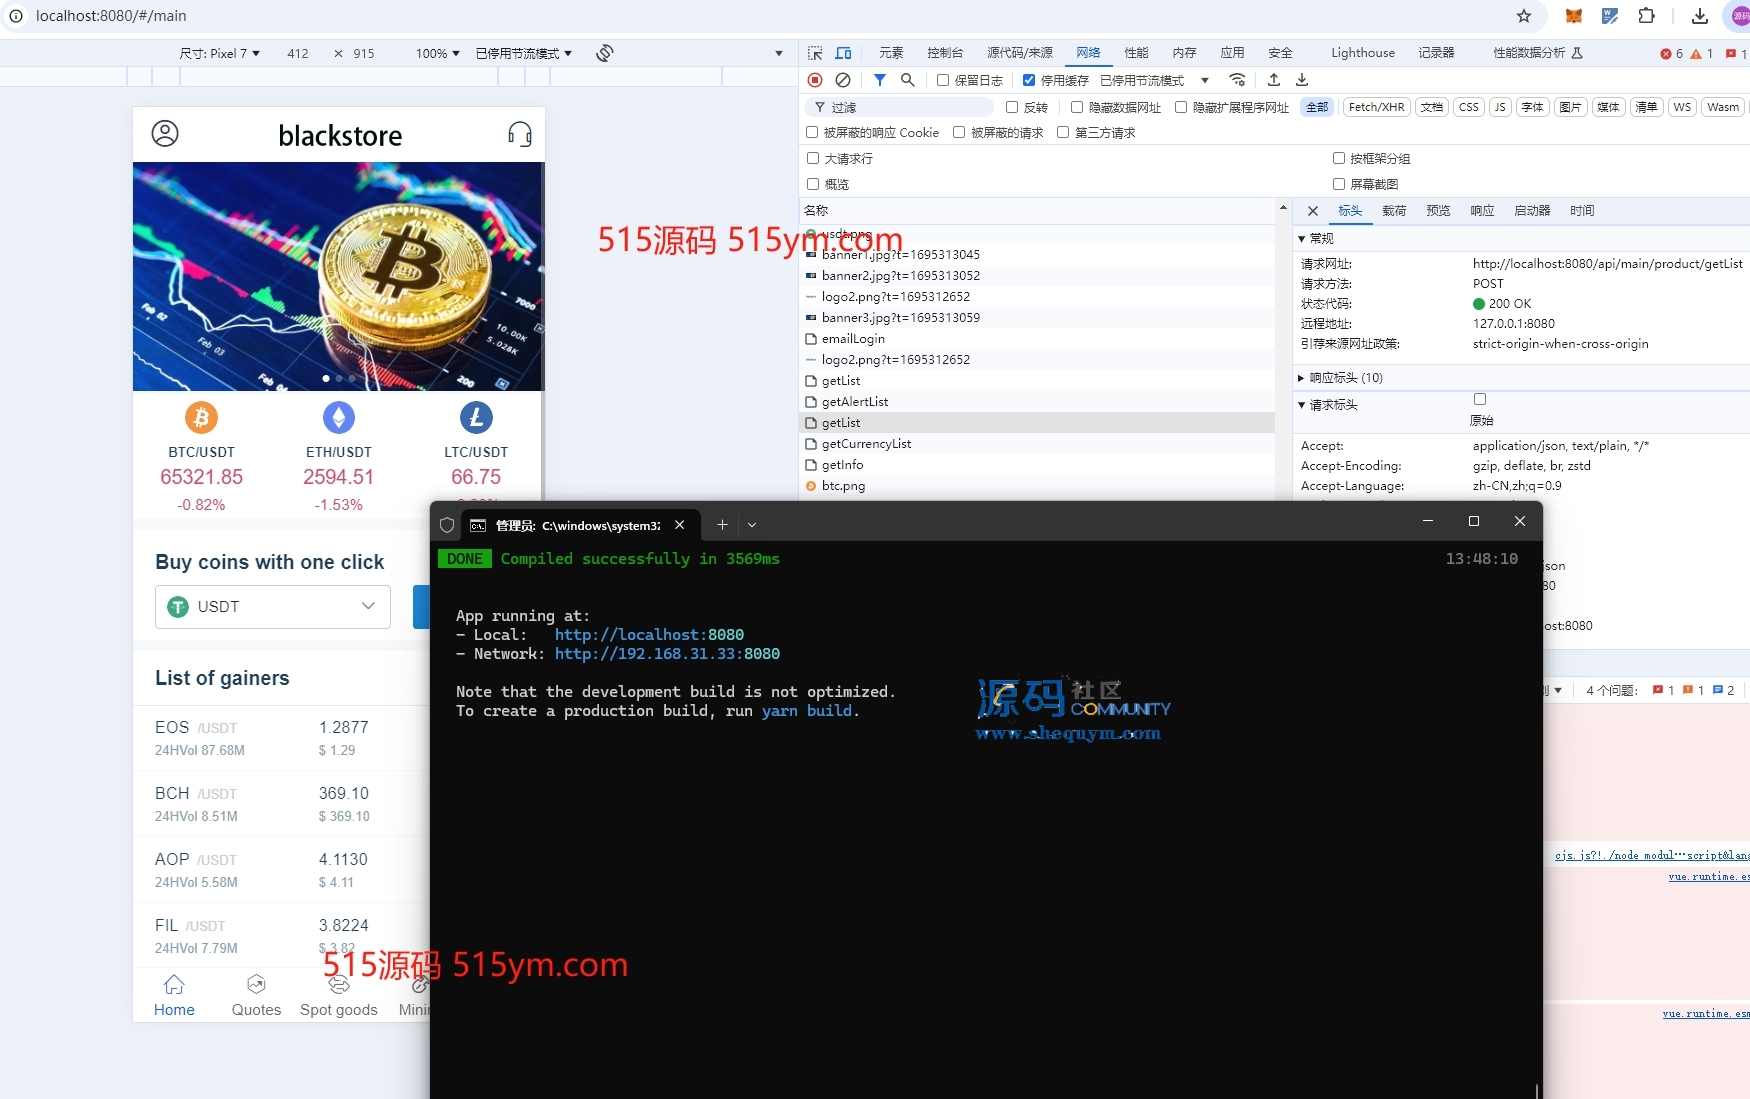Open the user profile icon

[x=165, y=134]
